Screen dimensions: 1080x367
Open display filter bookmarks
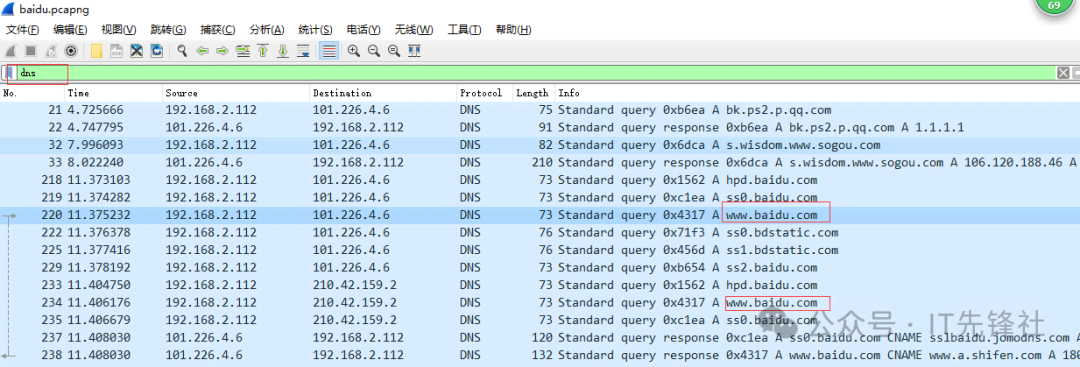[x=10, y=73]
